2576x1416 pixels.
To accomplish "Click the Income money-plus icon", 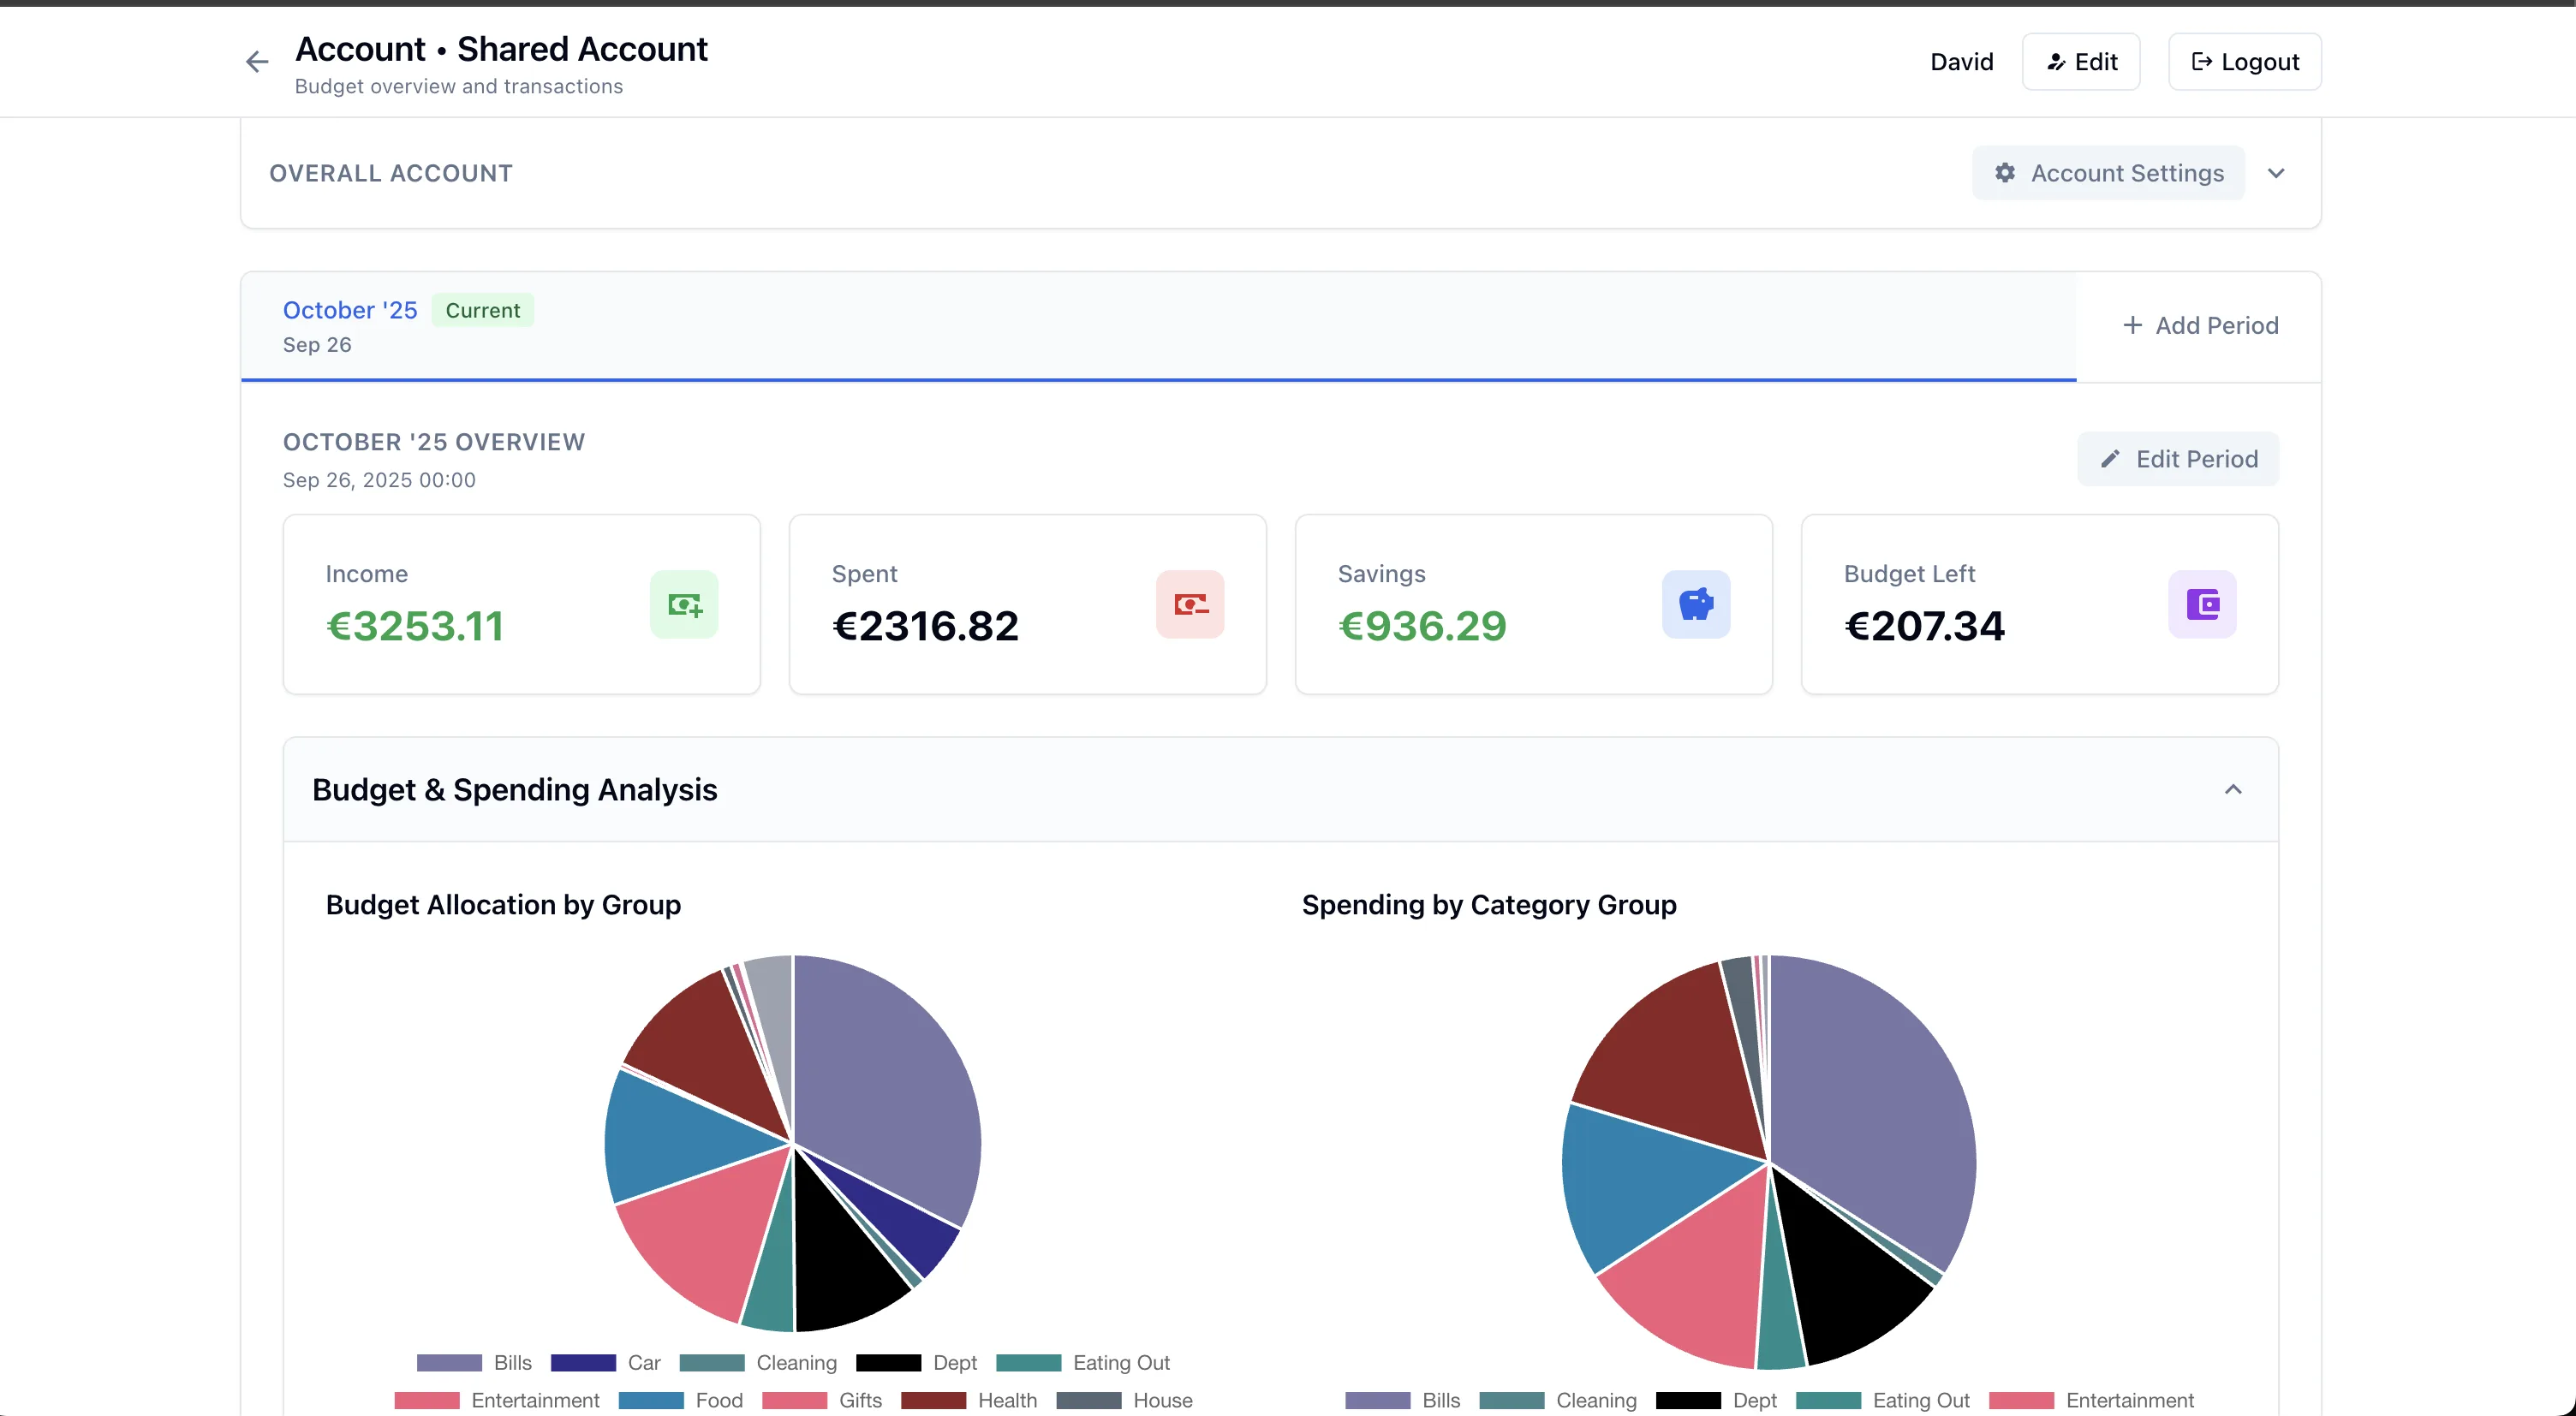I will coord(684,604).
